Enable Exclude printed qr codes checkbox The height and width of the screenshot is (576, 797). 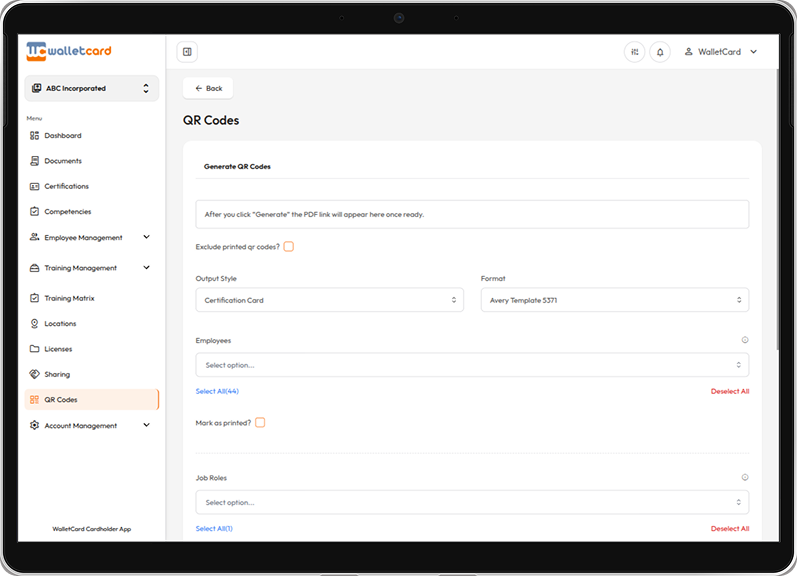pos(289,247)
